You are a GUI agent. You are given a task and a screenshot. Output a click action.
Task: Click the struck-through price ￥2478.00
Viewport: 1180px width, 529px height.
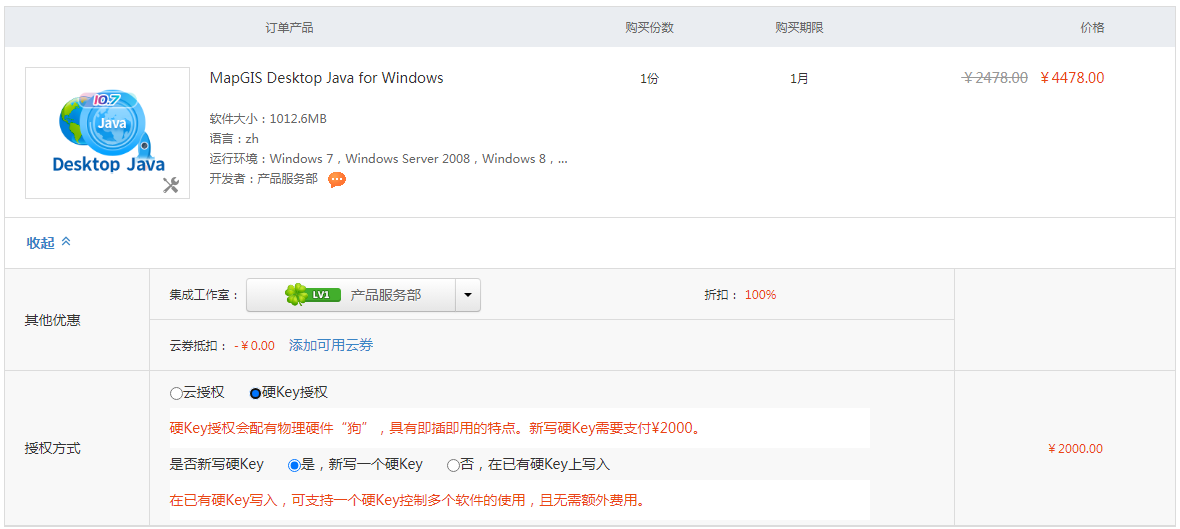tap(995, 78)
